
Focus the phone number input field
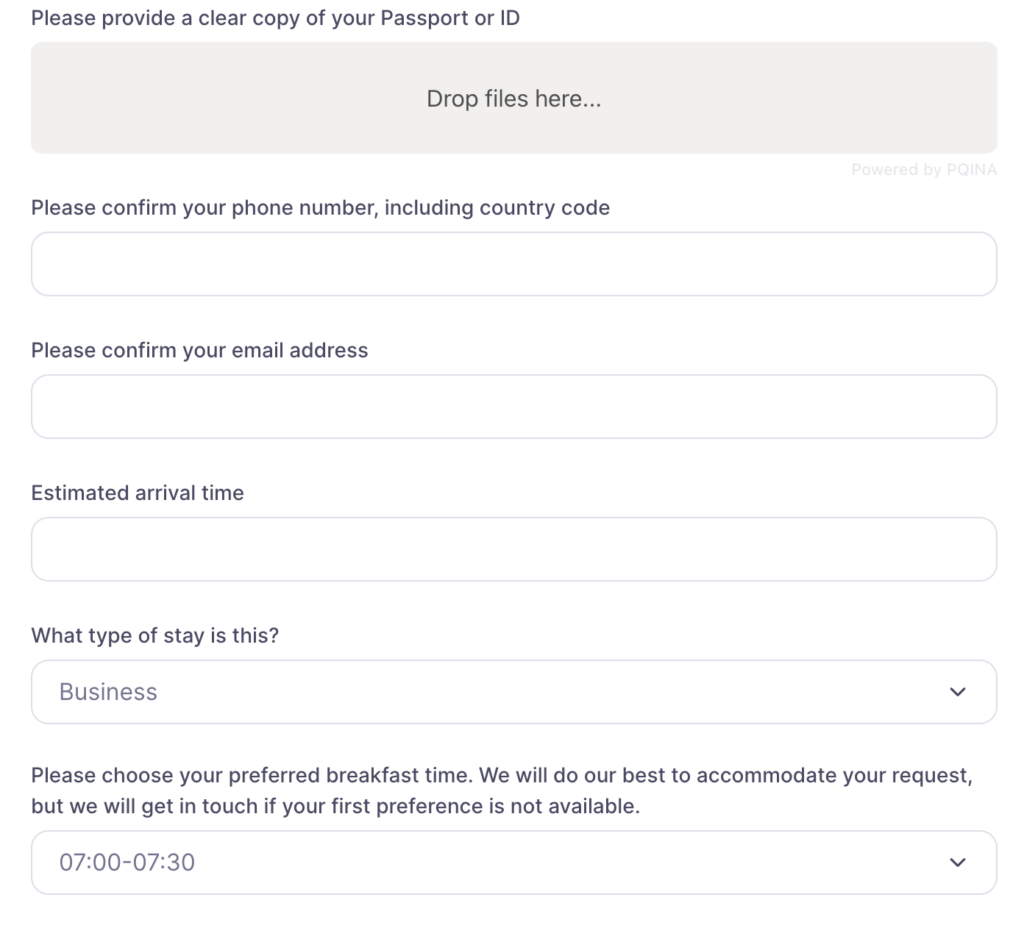[513, 264]
